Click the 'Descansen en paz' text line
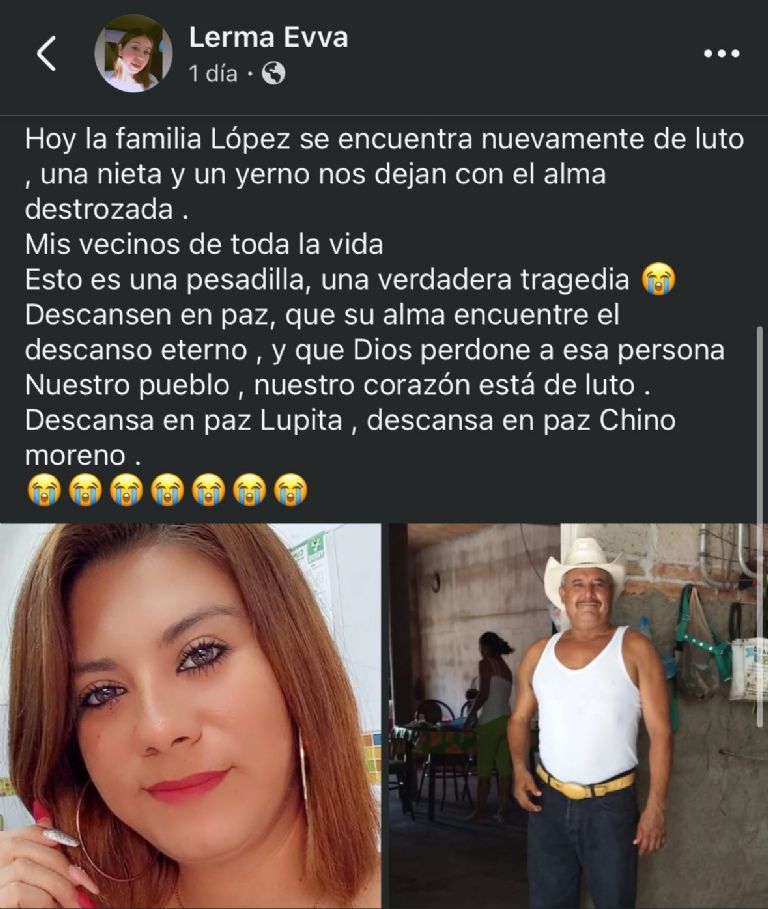Image resolution: width=768 pixels, height=909 pixels. 322,315
